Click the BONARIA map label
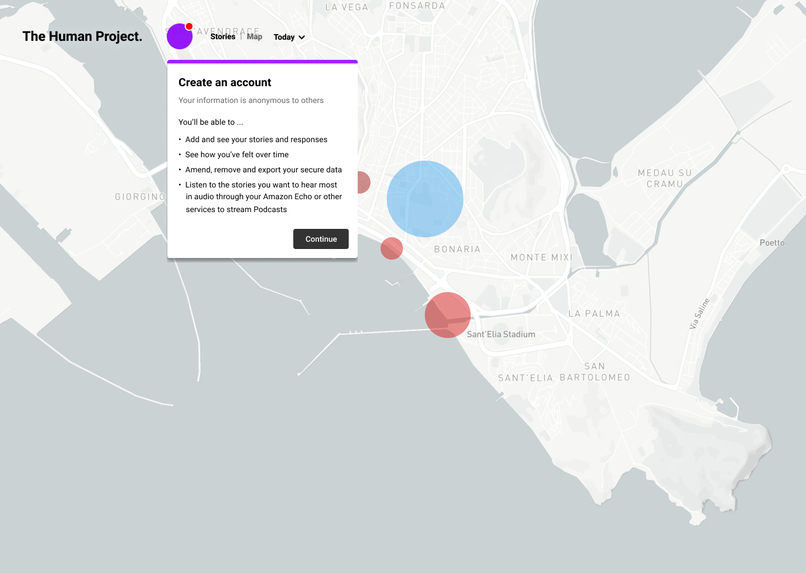The height and width of the screenshot is (573, 806). (457, 249)
